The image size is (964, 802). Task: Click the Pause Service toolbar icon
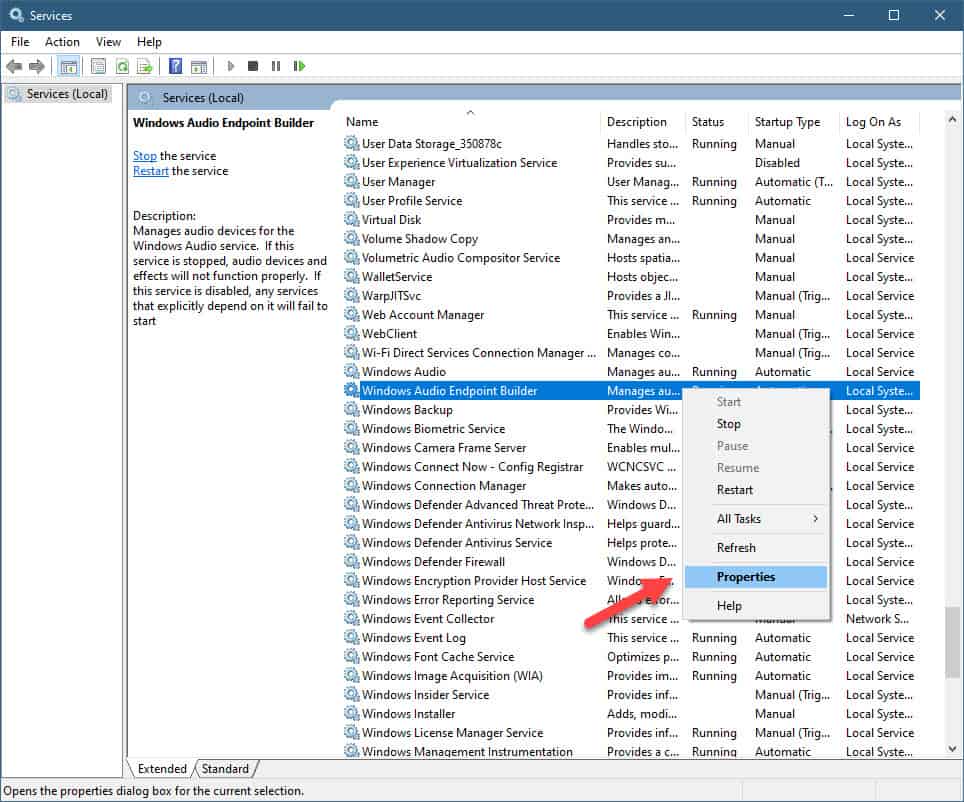coord(275,66)
